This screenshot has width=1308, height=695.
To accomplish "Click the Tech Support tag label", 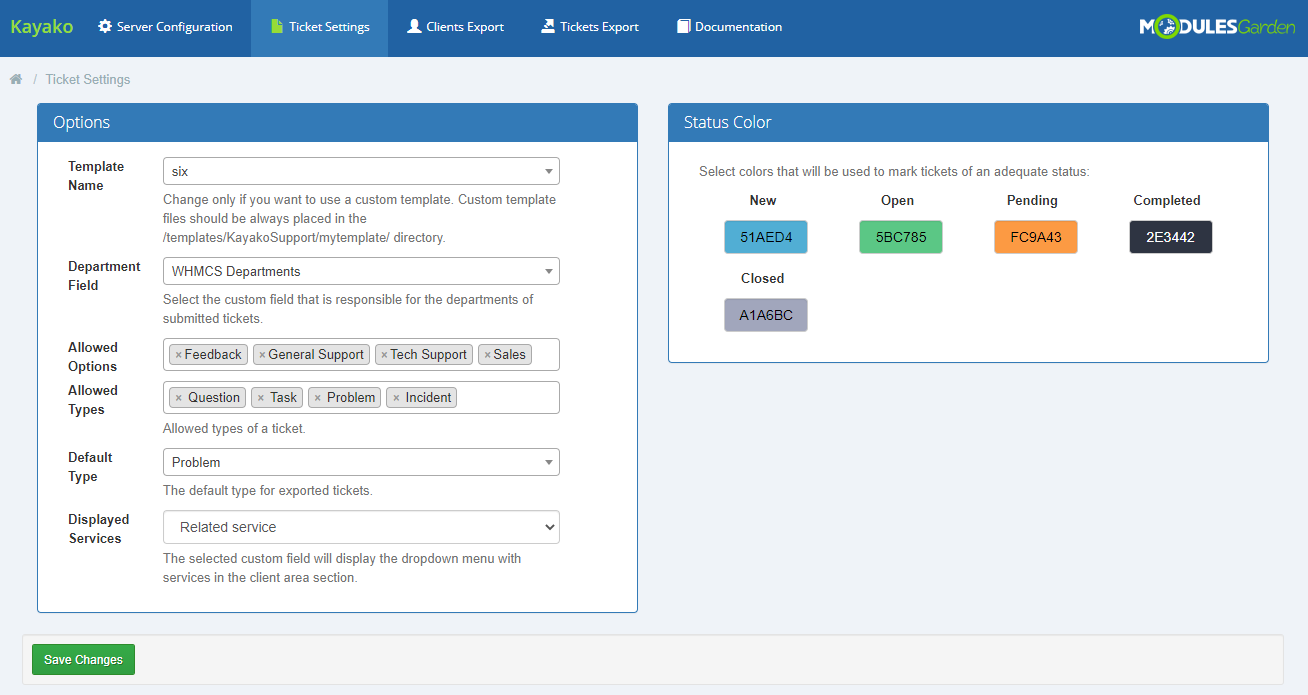I will pos(429,355).
